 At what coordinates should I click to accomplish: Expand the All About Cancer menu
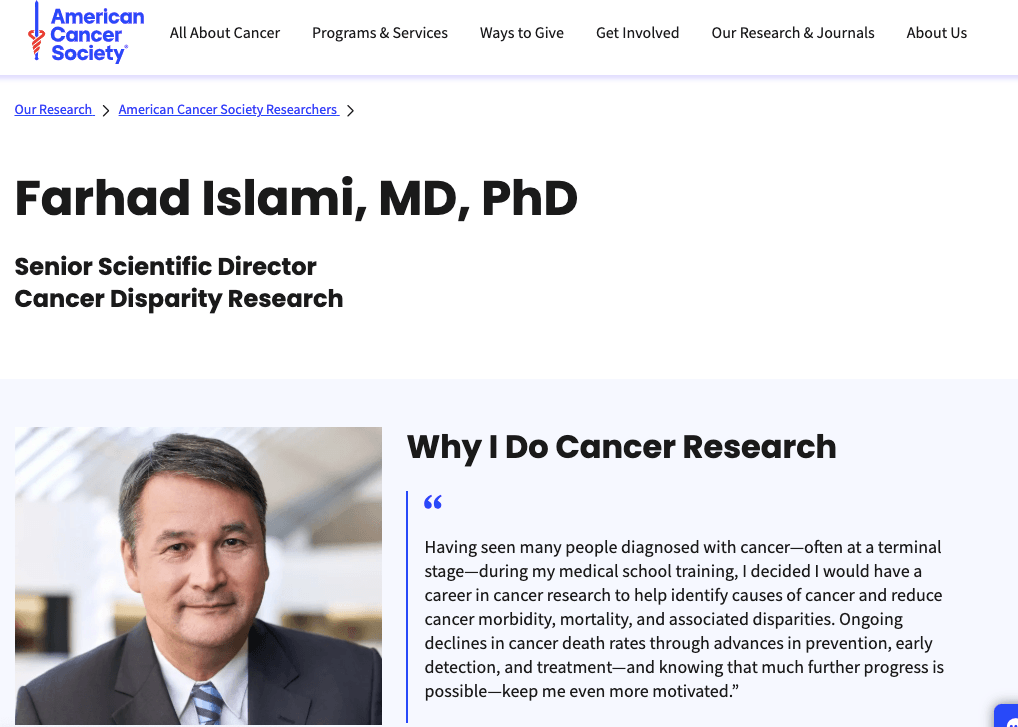(x=225, y=33)
